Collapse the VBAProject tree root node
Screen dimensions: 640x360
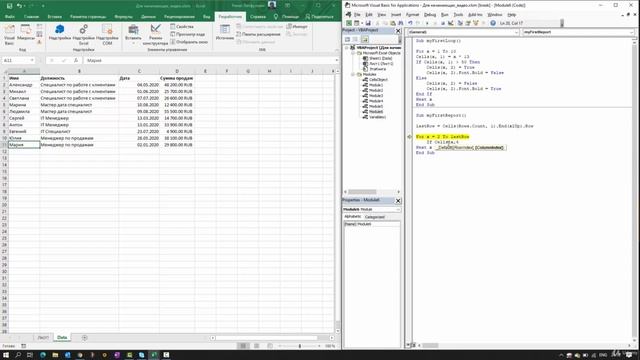347,48
